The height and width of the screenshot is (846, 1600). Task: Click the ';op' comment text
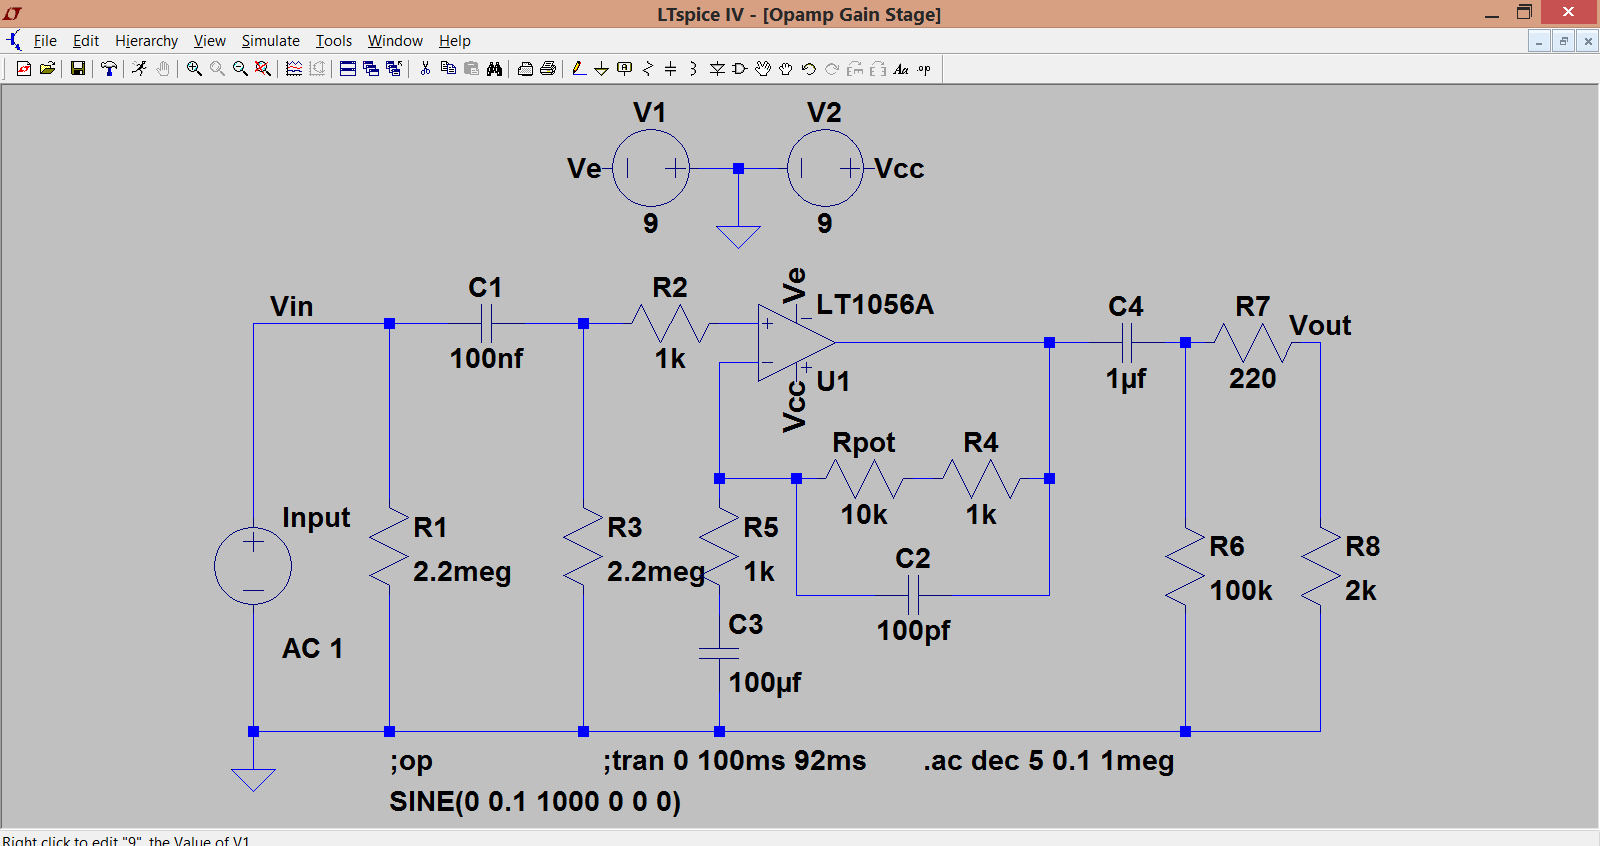(x=411, y=762)
